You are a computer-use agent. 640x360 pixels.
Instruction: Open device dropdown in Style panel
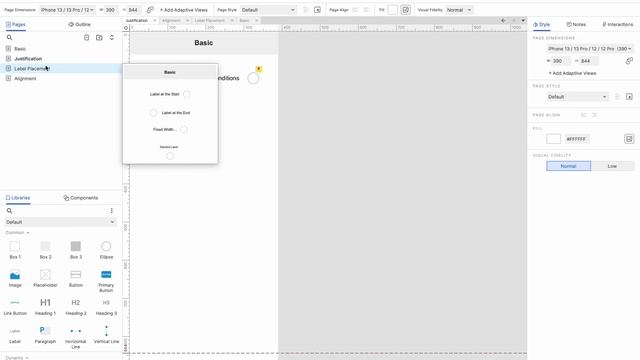(590, 49)
